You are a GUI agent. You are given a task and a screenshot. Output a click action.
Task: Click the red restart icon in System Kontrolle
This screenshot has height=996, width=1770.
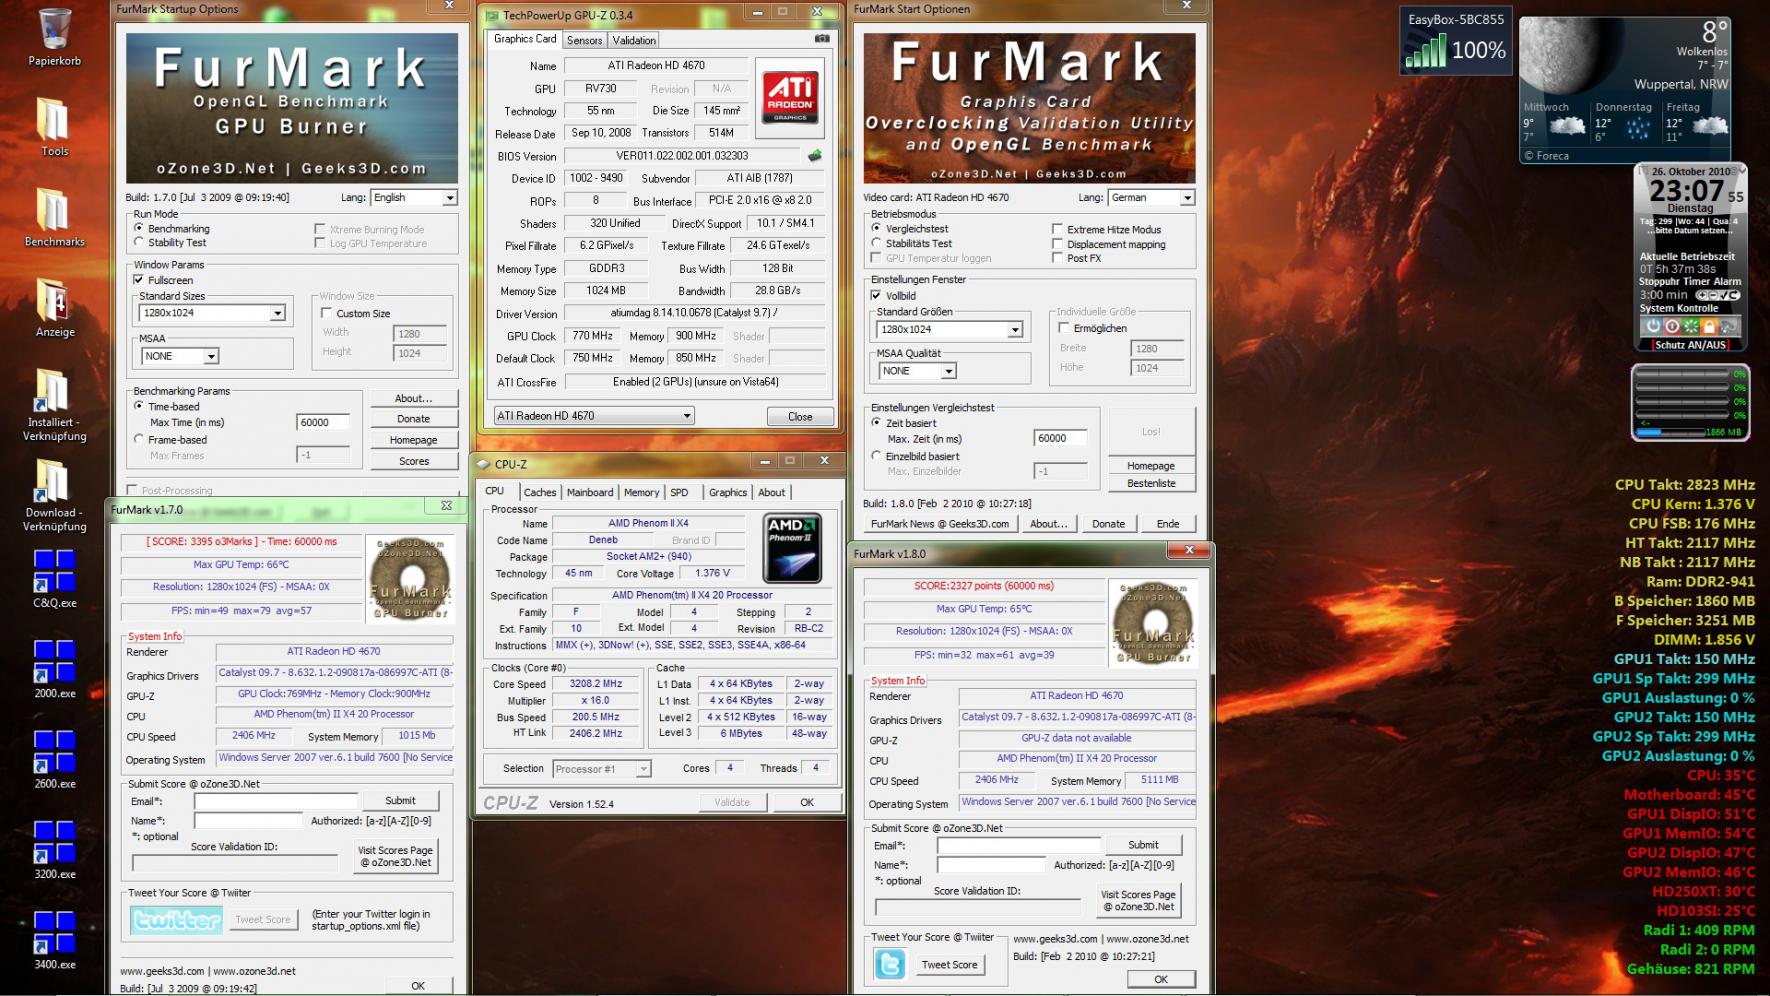coord(1672,326)
